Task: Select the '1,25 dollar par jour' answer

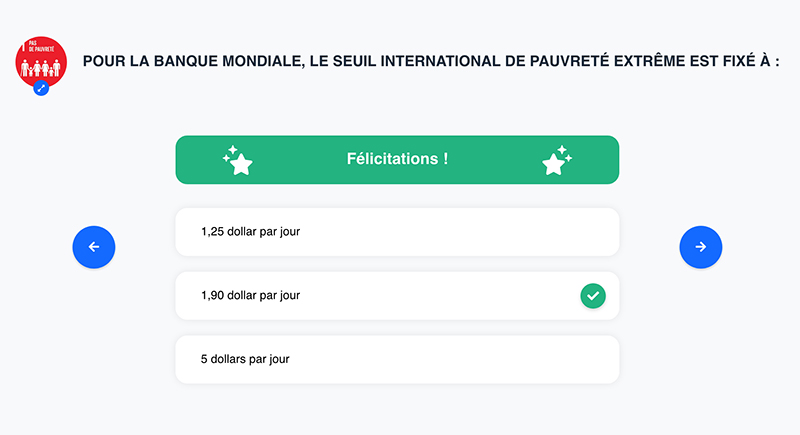Action: pyautogui.click(x=397, y=232)
